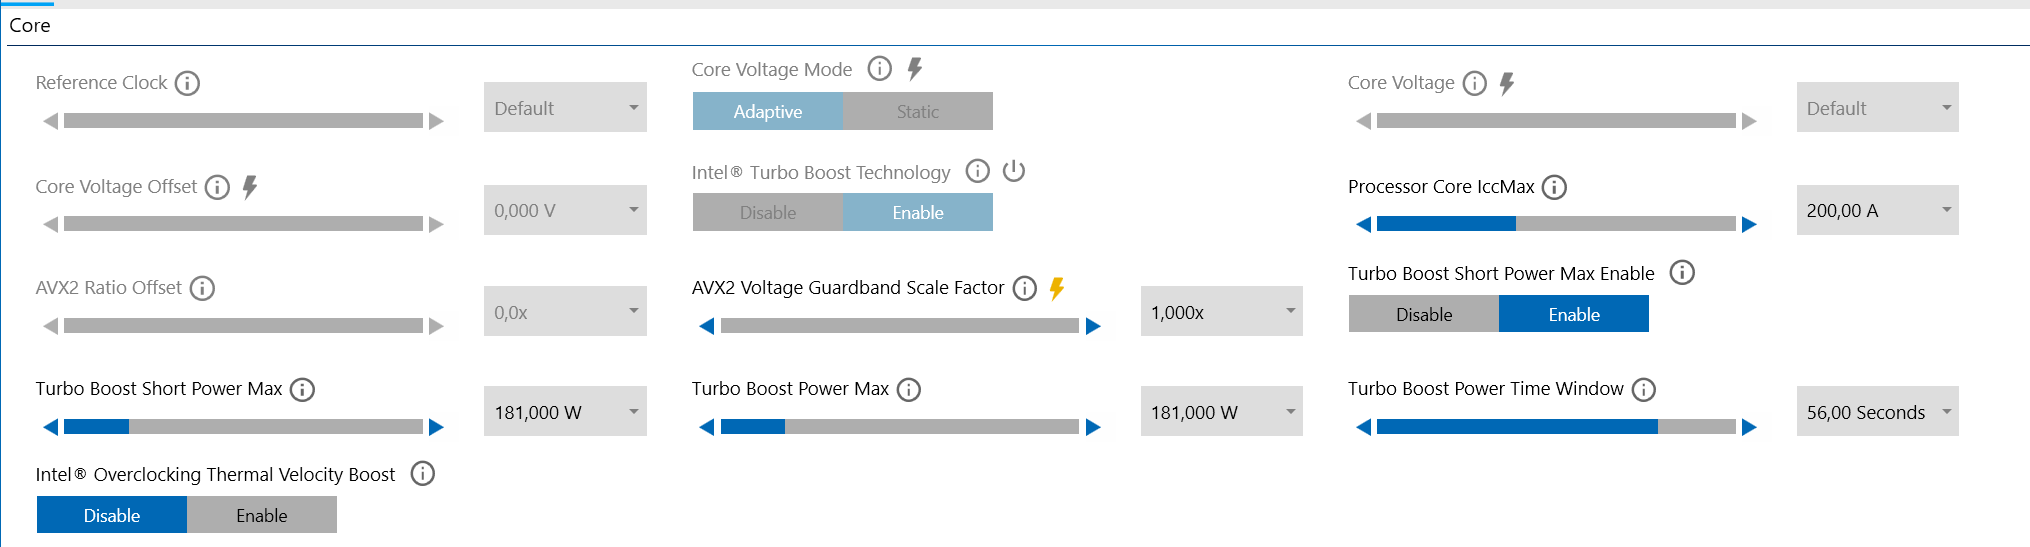Show info for Core Voltage Offset
2030x547 pixels.
point(217,187)
